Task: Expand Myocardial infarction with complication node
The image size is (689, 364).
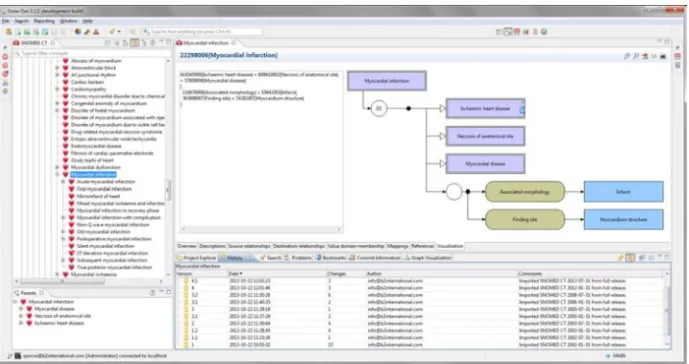Action: point(63,218)
